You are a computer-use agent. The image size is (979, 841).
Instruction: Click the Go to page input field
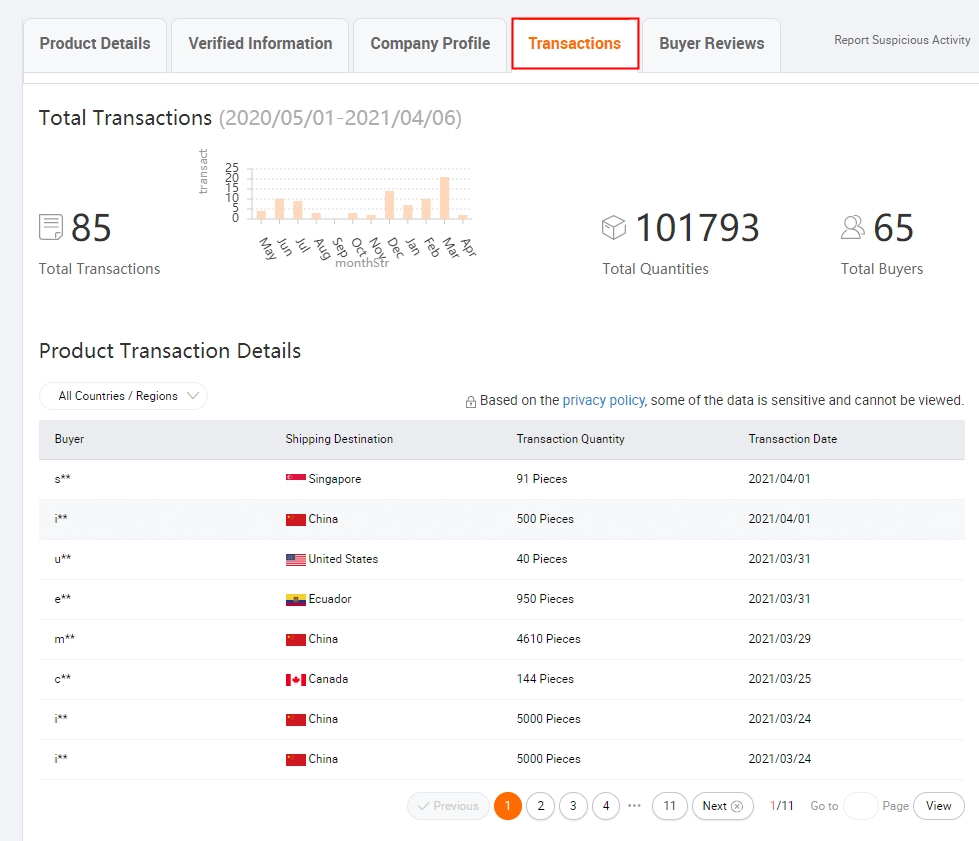(x=860, y=806)
